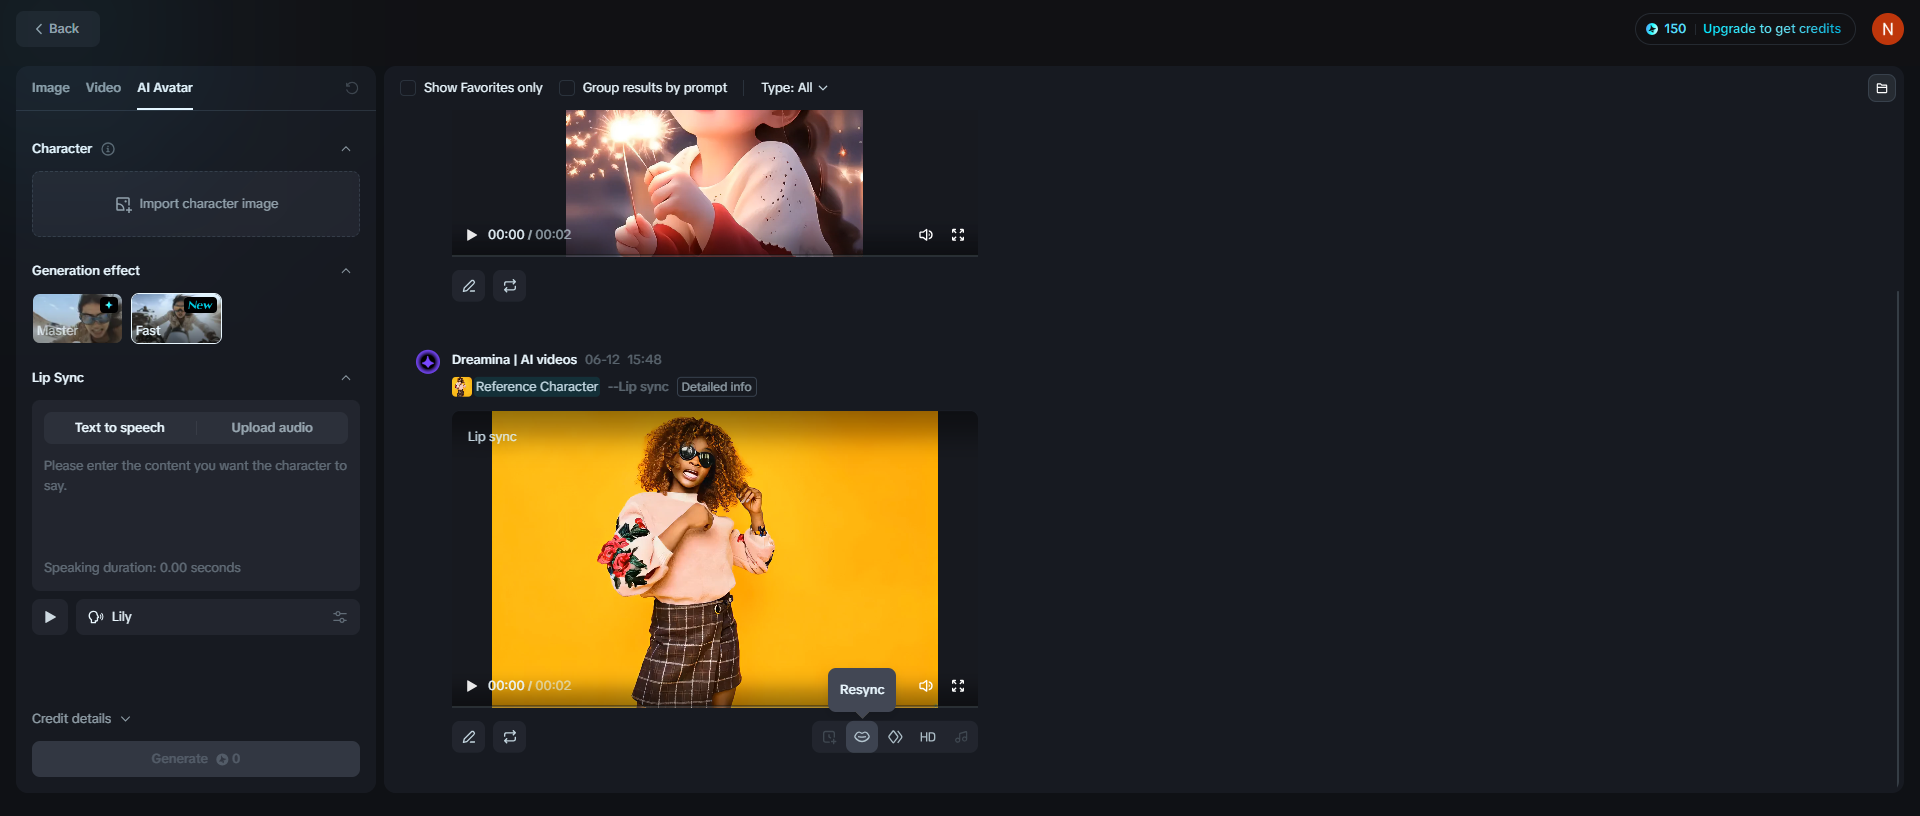Viewport: 1920px width, 816px height.
Task: Regenerate the sparkler video
Action: pyautogui.click(x=510, y=286)
